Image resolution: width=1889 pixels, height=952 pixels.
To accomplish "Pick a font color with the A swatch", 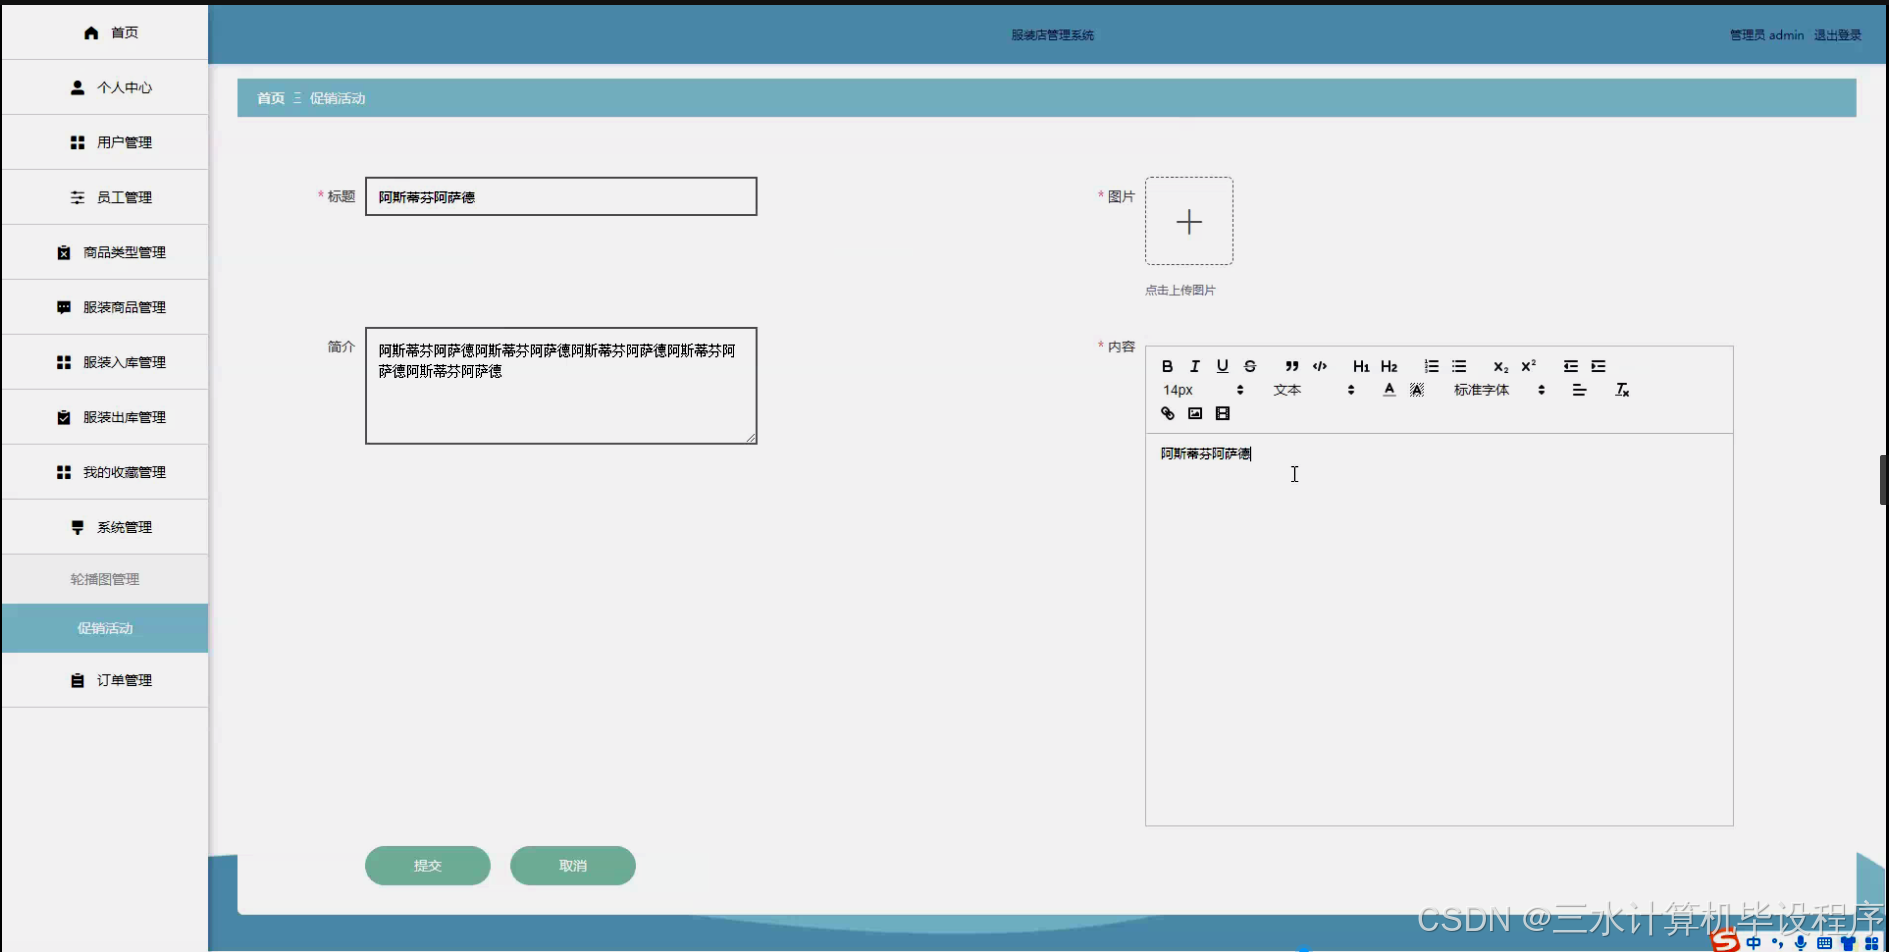I will tap(1388, 390).
